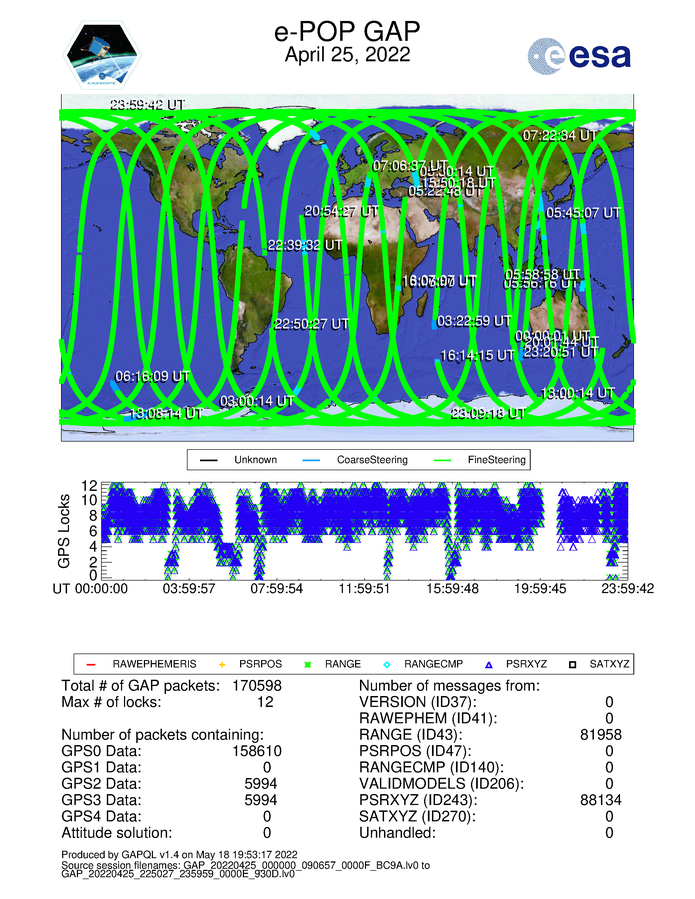Click the black SATXYZ square marker

click(x=577, y=663)
